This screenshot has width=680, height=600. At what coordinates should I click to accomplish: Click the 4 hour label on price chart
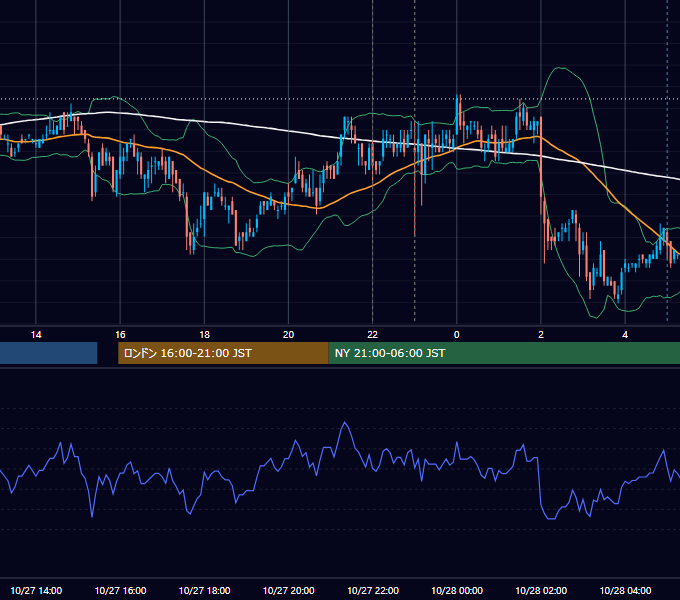click(625, 335)
